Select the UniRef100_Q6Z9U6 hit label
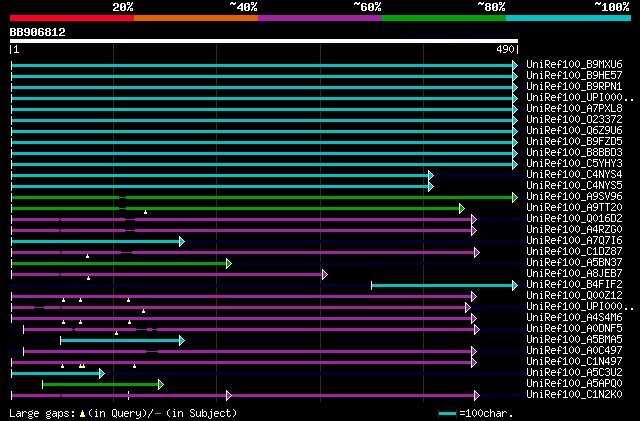The height and width of the screenshot is (421, 640). 574,131
